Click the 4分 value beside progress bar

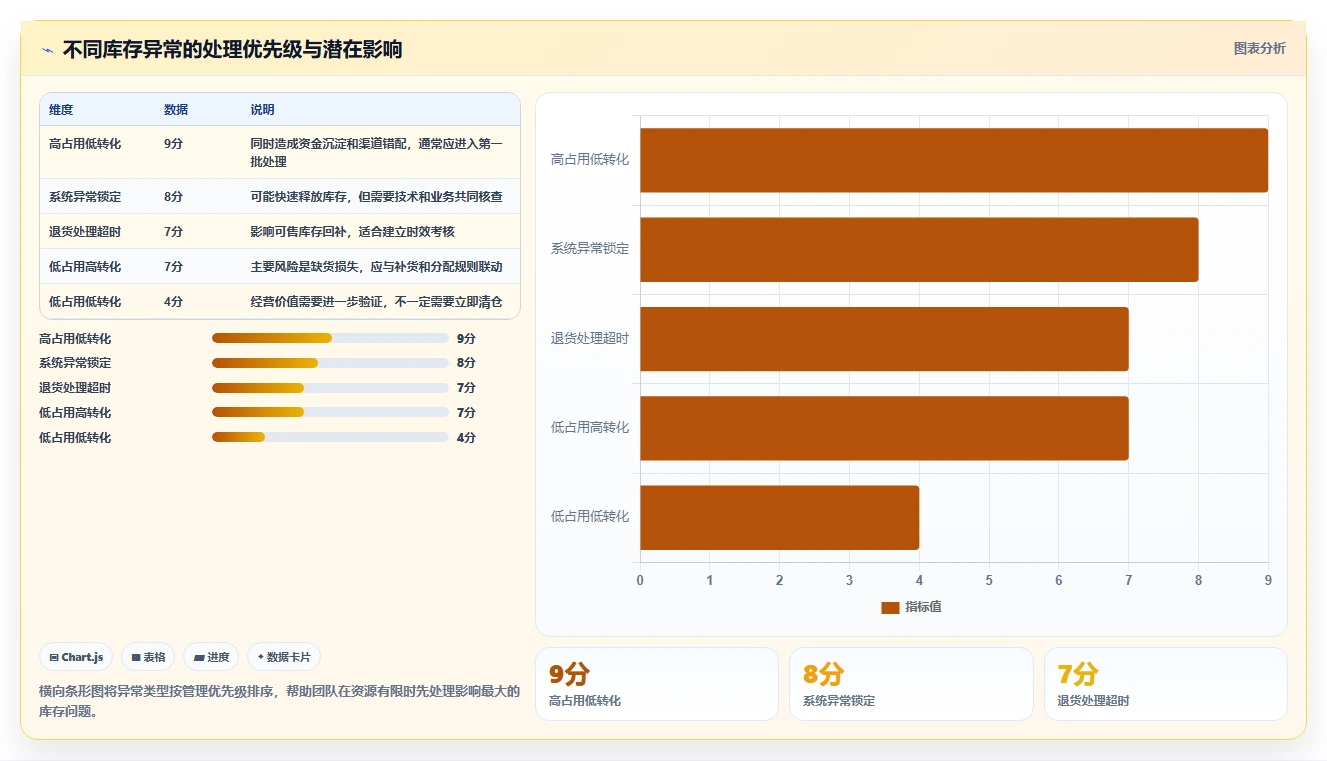coord(466,438)
